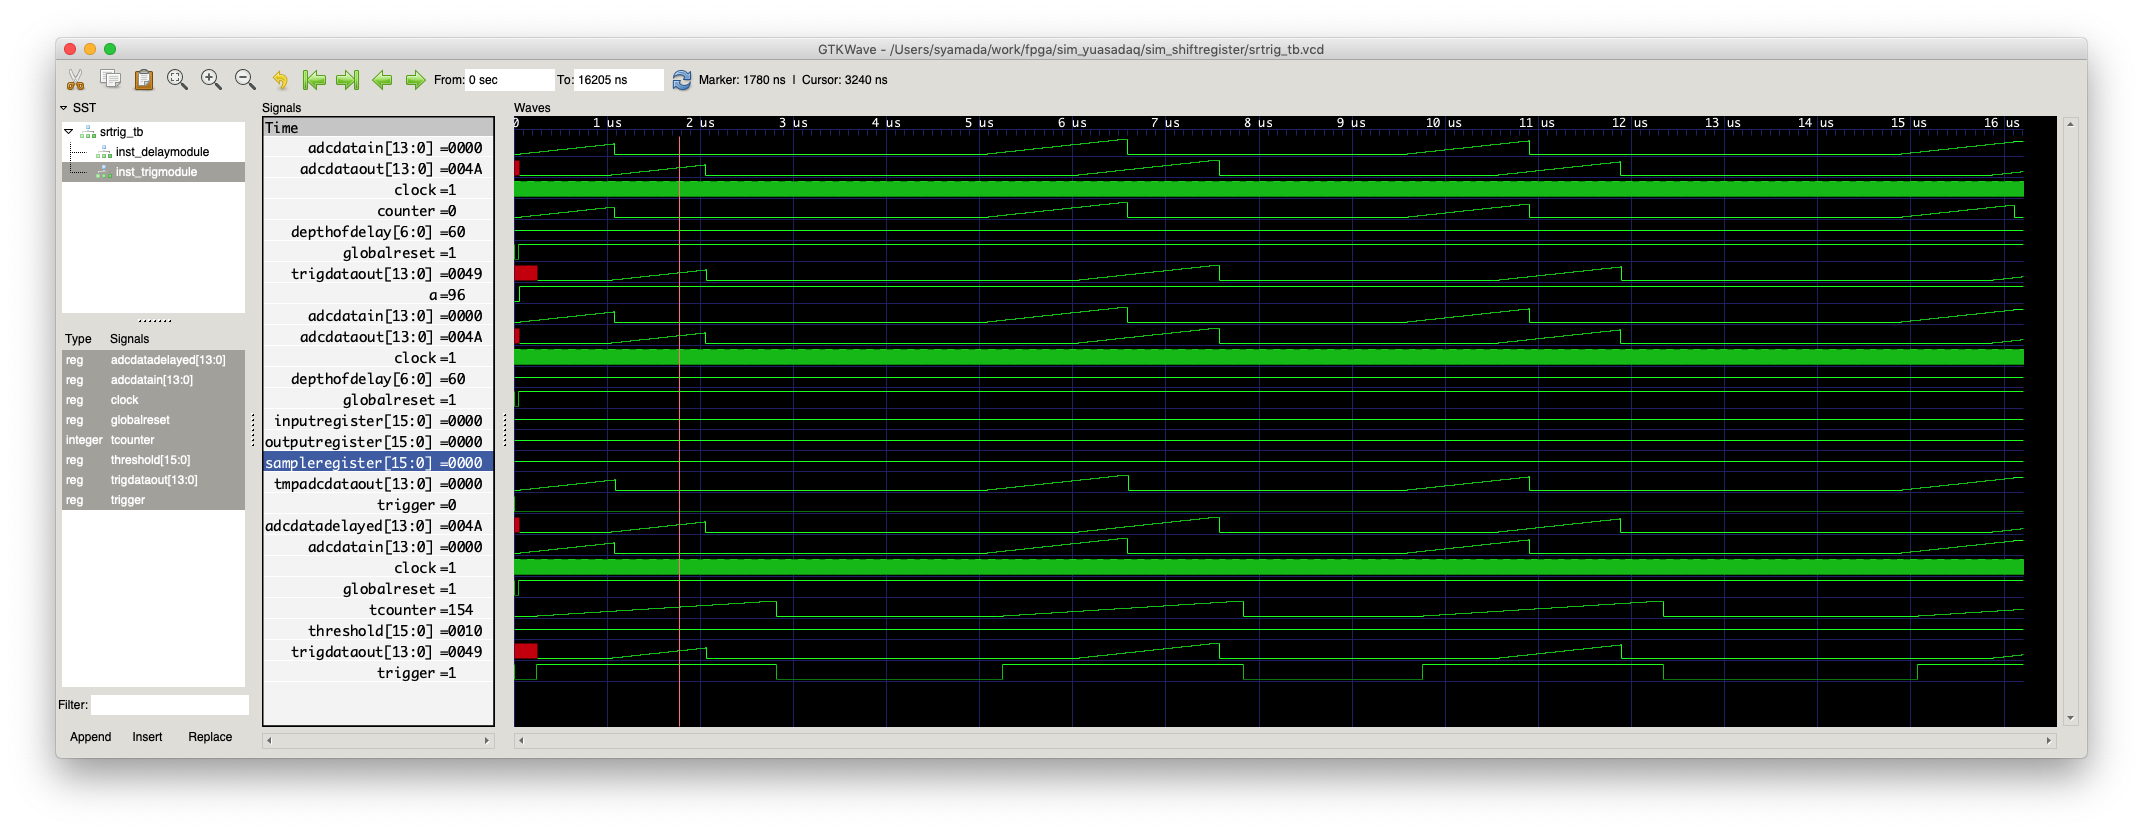Click the 5 us mark on the time ruler
Viewport: 2143px width, 832px height.
(979, 123)
